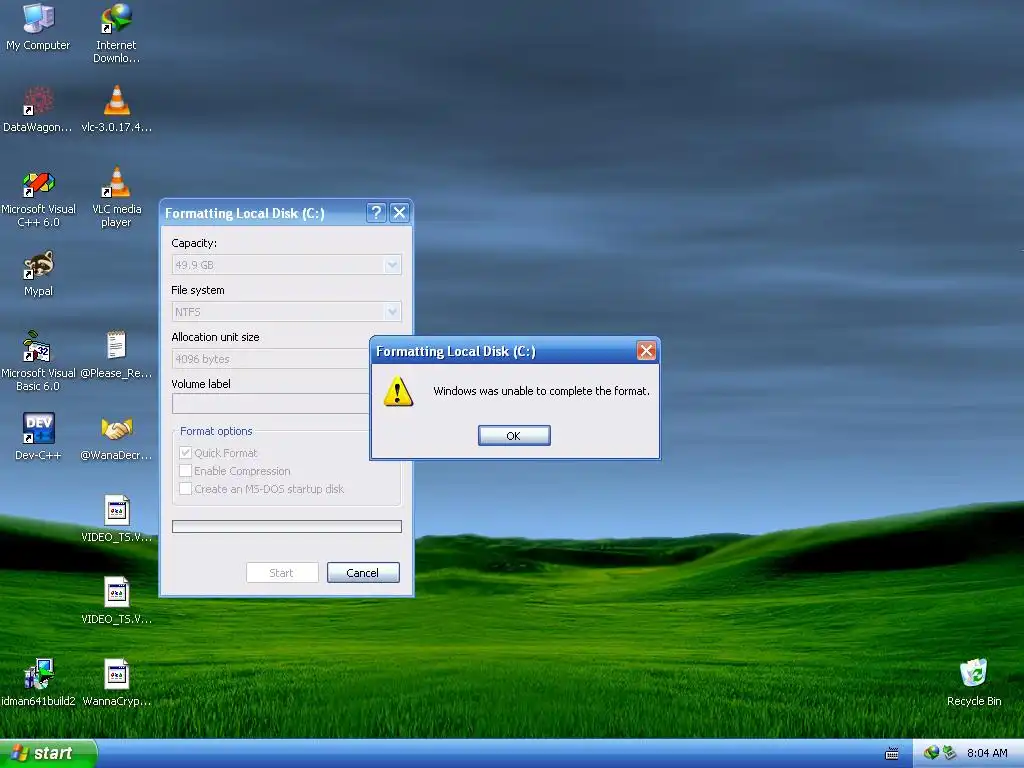
Task: Click the Volume label input field
Action: tap(271, 404)
